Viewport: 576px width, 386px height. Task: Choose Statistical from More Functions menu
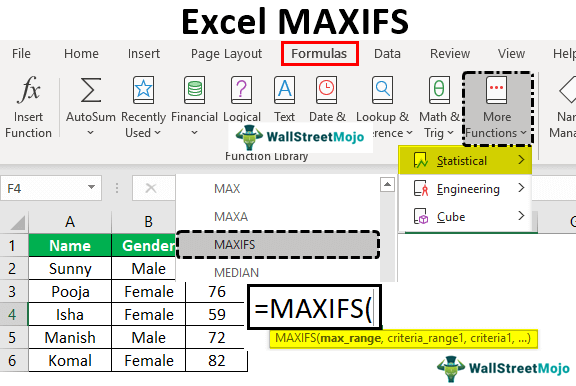(465, 160)
